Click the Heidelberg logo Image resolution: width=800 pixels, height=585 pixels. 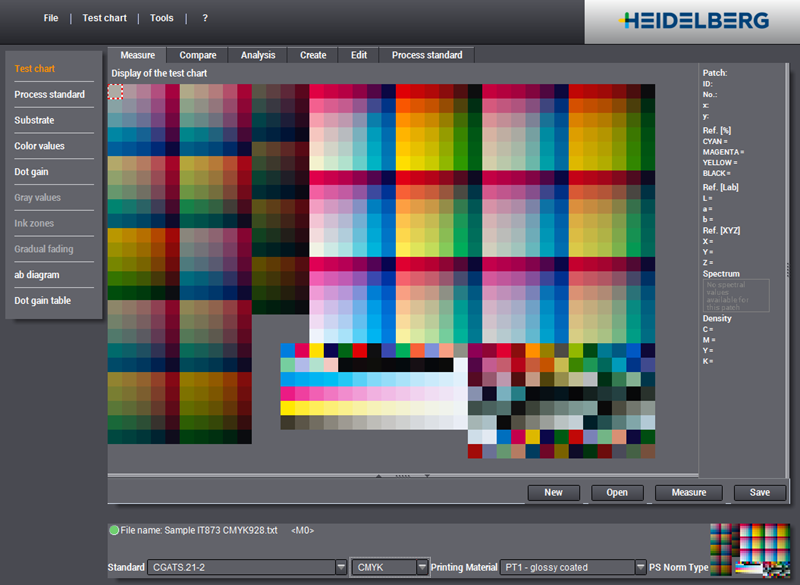click(x=693, y=20)
